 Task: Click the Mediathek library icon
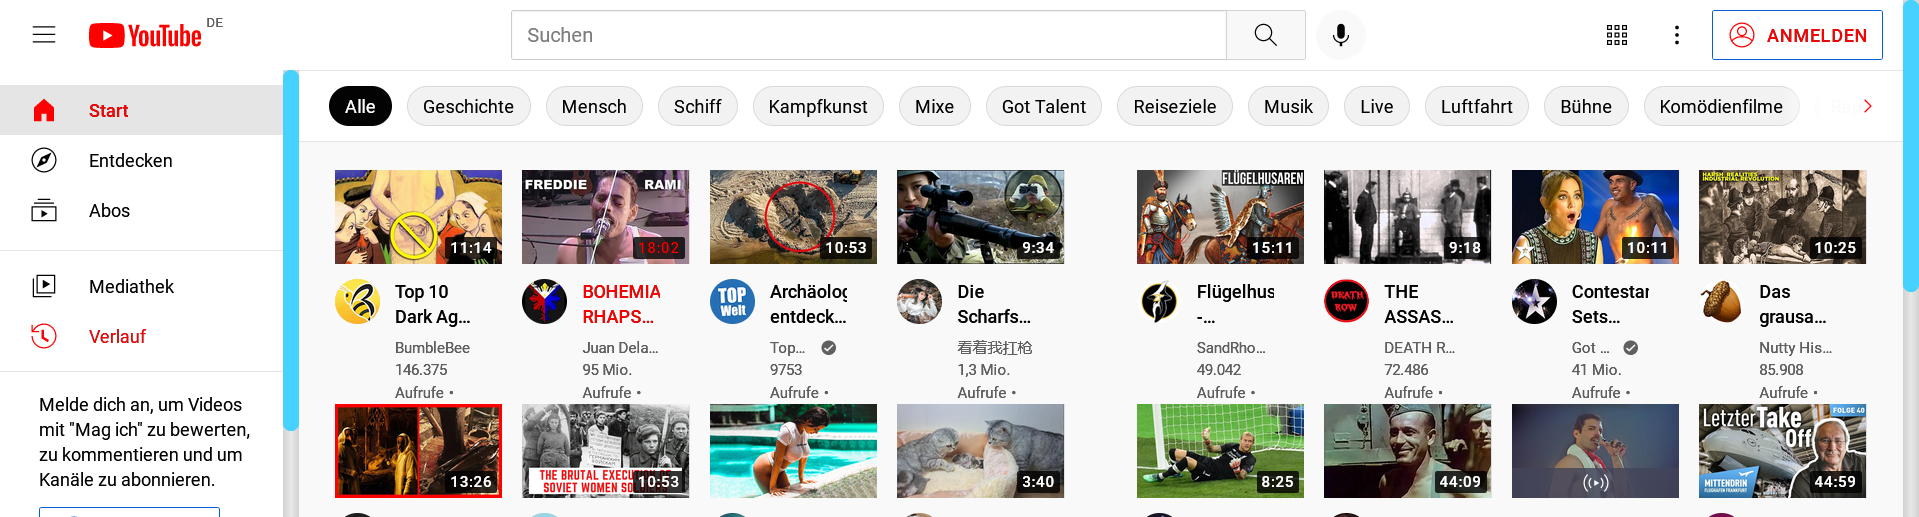(x=44, y=286)
